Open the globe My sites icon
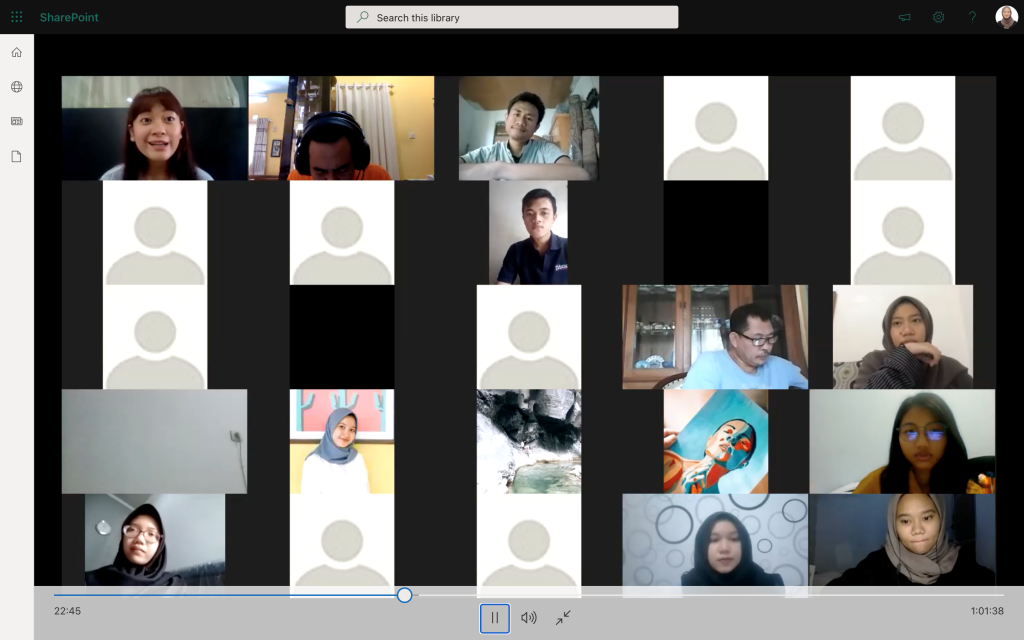1024x640 pixels. pos(17,87)
